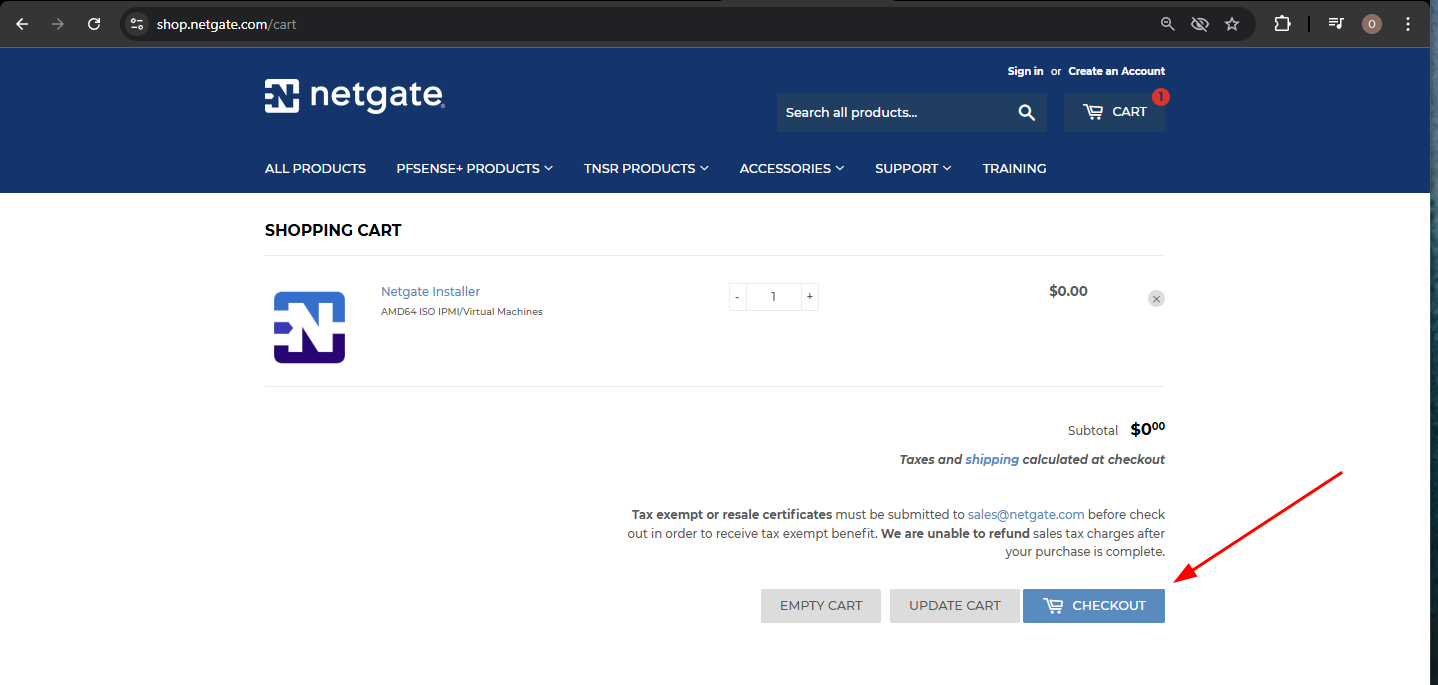This screenshot has height=685, width=1438.
Task: Open Chrome three-dot menu
Action: tap(1408, 24)
